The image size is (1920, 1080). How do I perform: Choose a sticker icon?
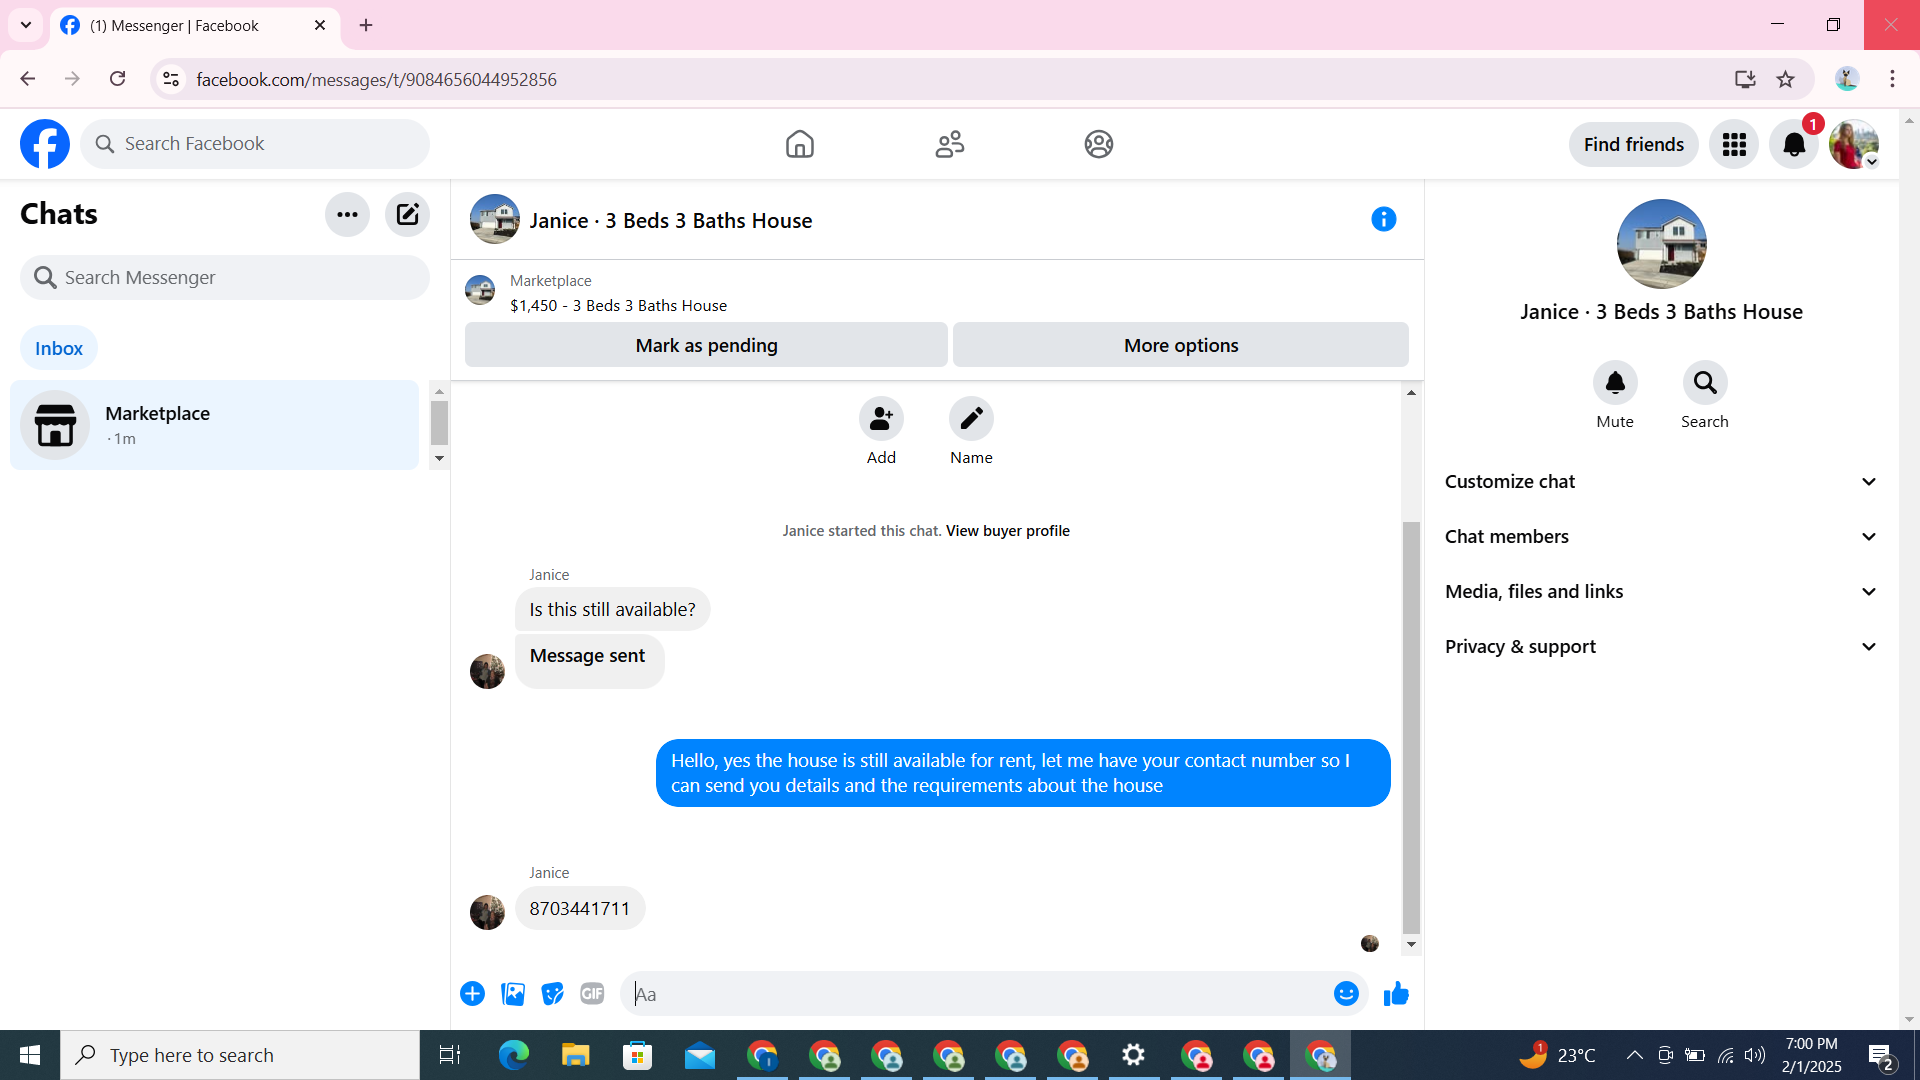pyautogui.click(x=552, y=993)
